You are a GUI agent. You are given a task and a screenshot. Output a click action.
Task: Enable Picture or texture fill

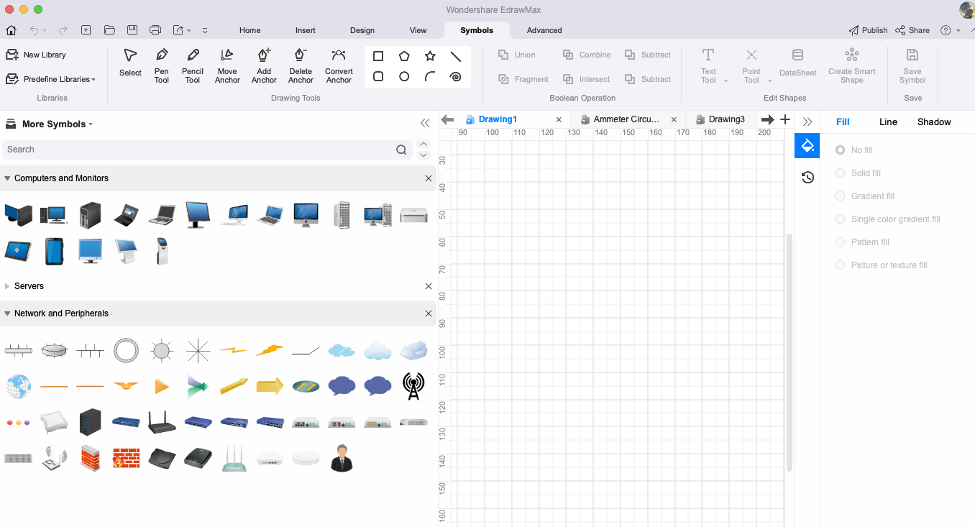[882, 265]
